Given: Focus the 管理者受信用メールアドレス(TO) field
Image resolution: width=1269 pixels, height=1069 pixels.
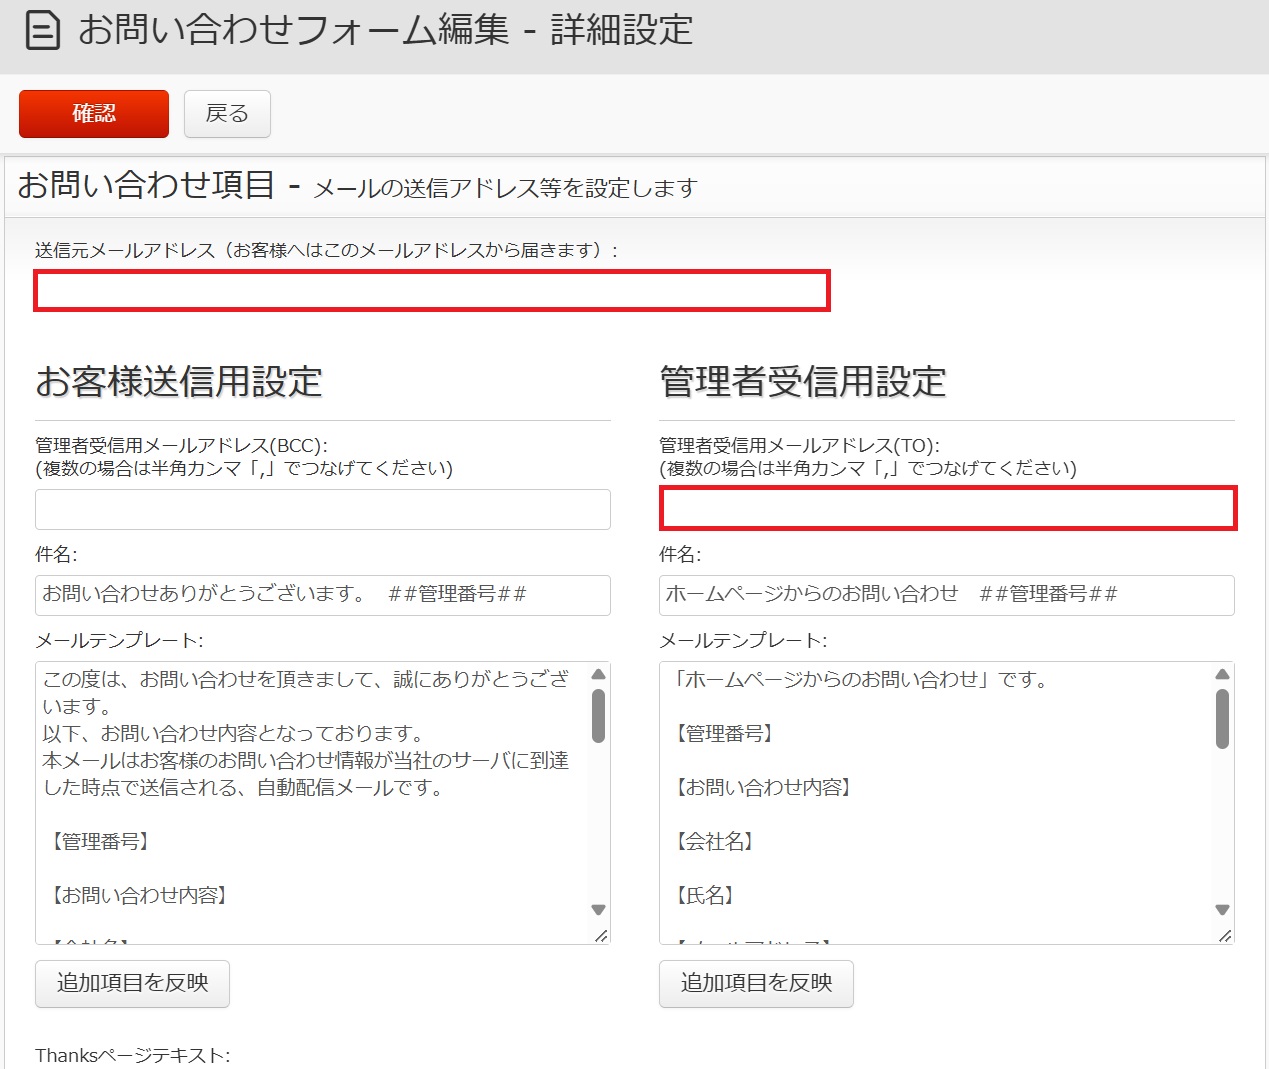Looking at the screenshot, I should coord(948,509).
